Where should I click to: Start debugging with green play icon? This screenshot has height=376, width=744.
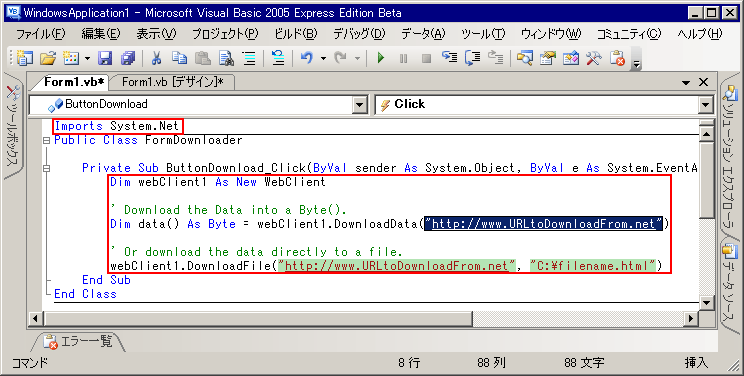tap(381, 58)
